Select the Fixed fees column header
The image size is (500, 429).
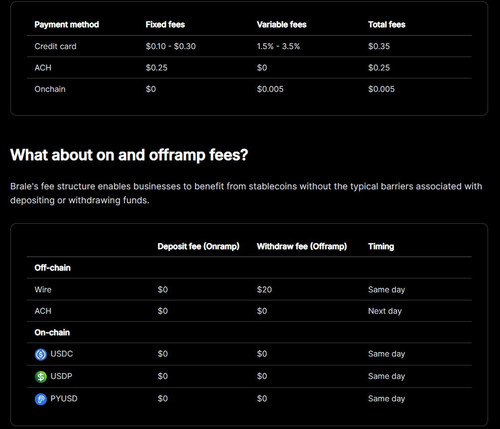point(165,25)
